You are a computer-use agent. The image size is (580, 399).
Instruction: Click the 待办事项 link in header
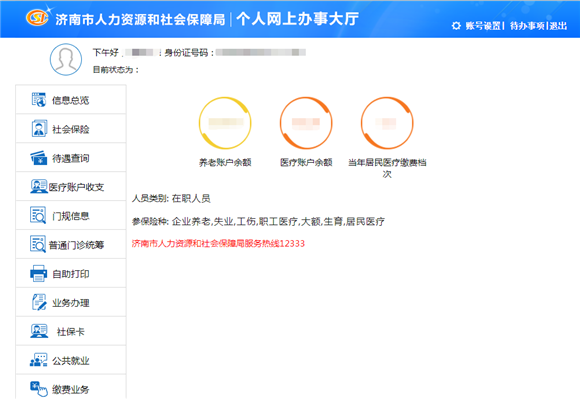coord(527,26)
